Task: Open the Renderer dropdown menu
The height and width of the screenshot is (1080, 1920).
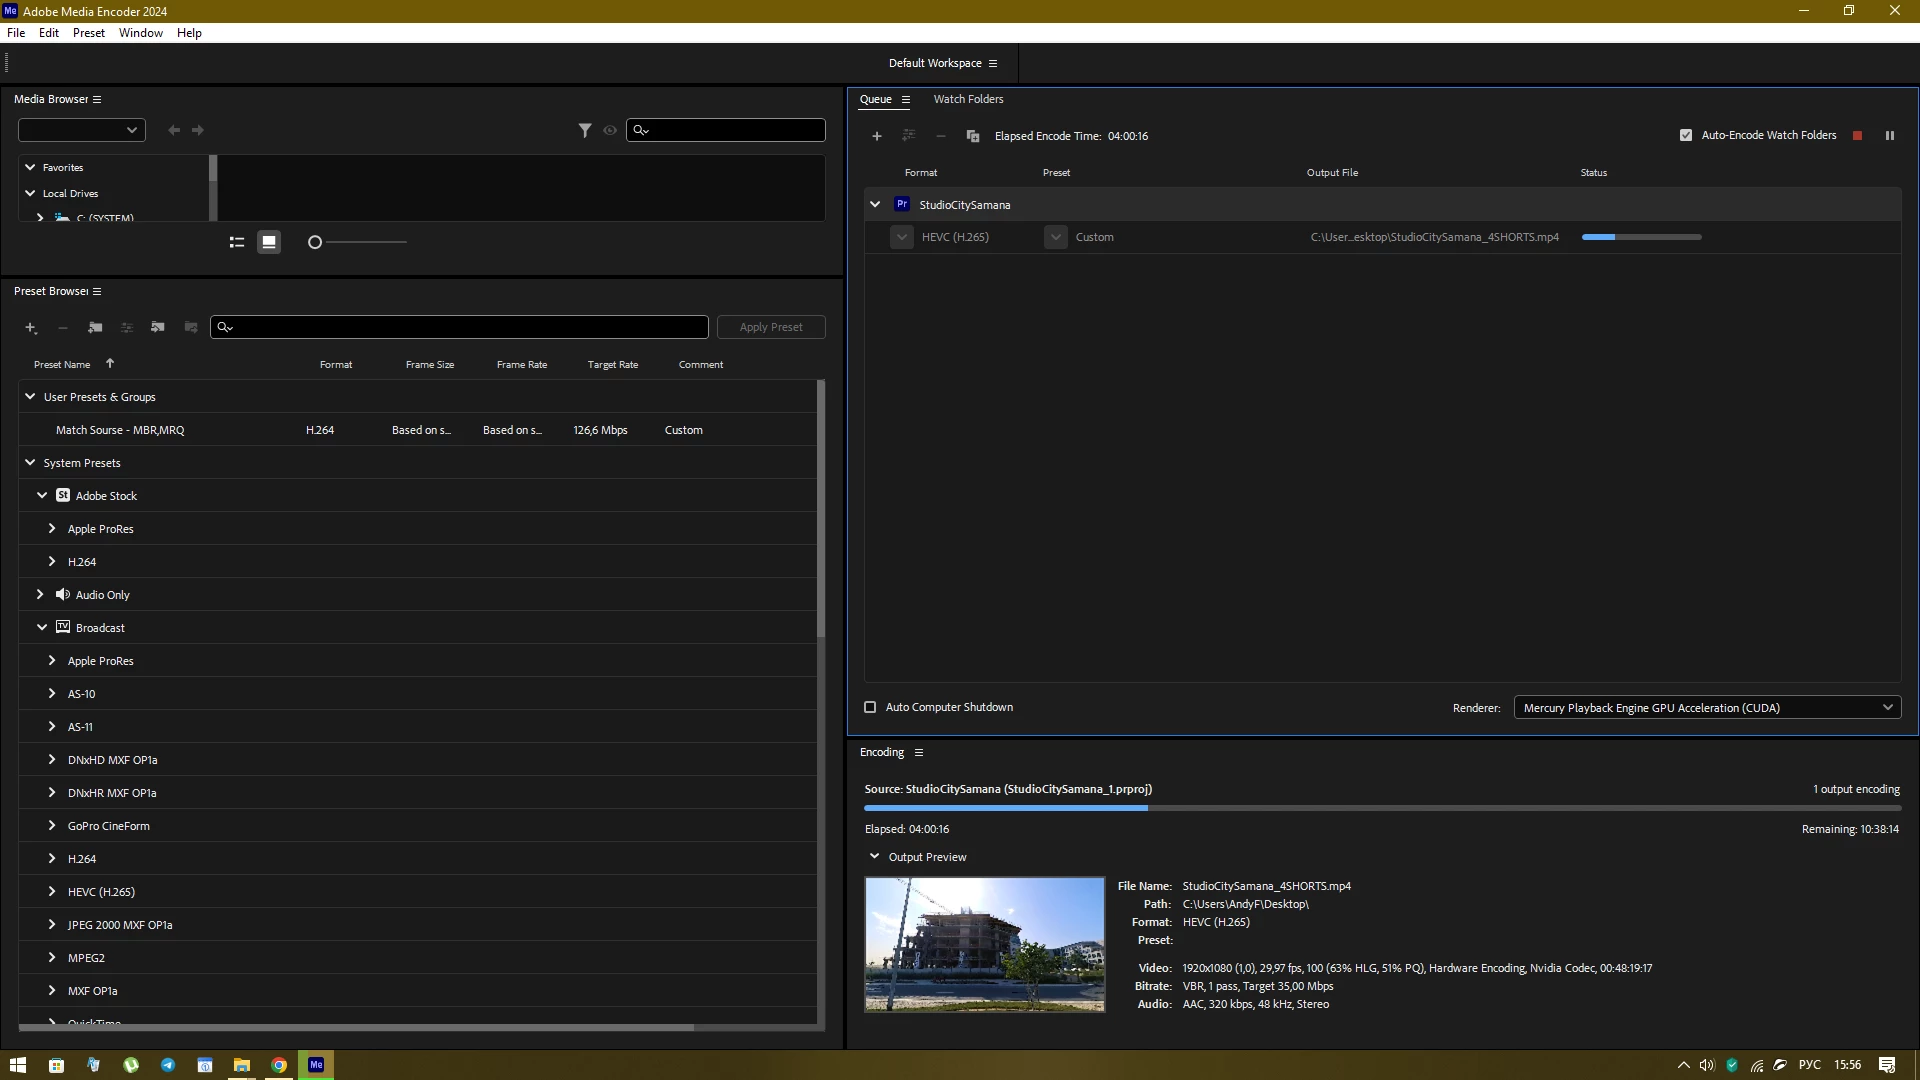Action: pos(1707,708)
